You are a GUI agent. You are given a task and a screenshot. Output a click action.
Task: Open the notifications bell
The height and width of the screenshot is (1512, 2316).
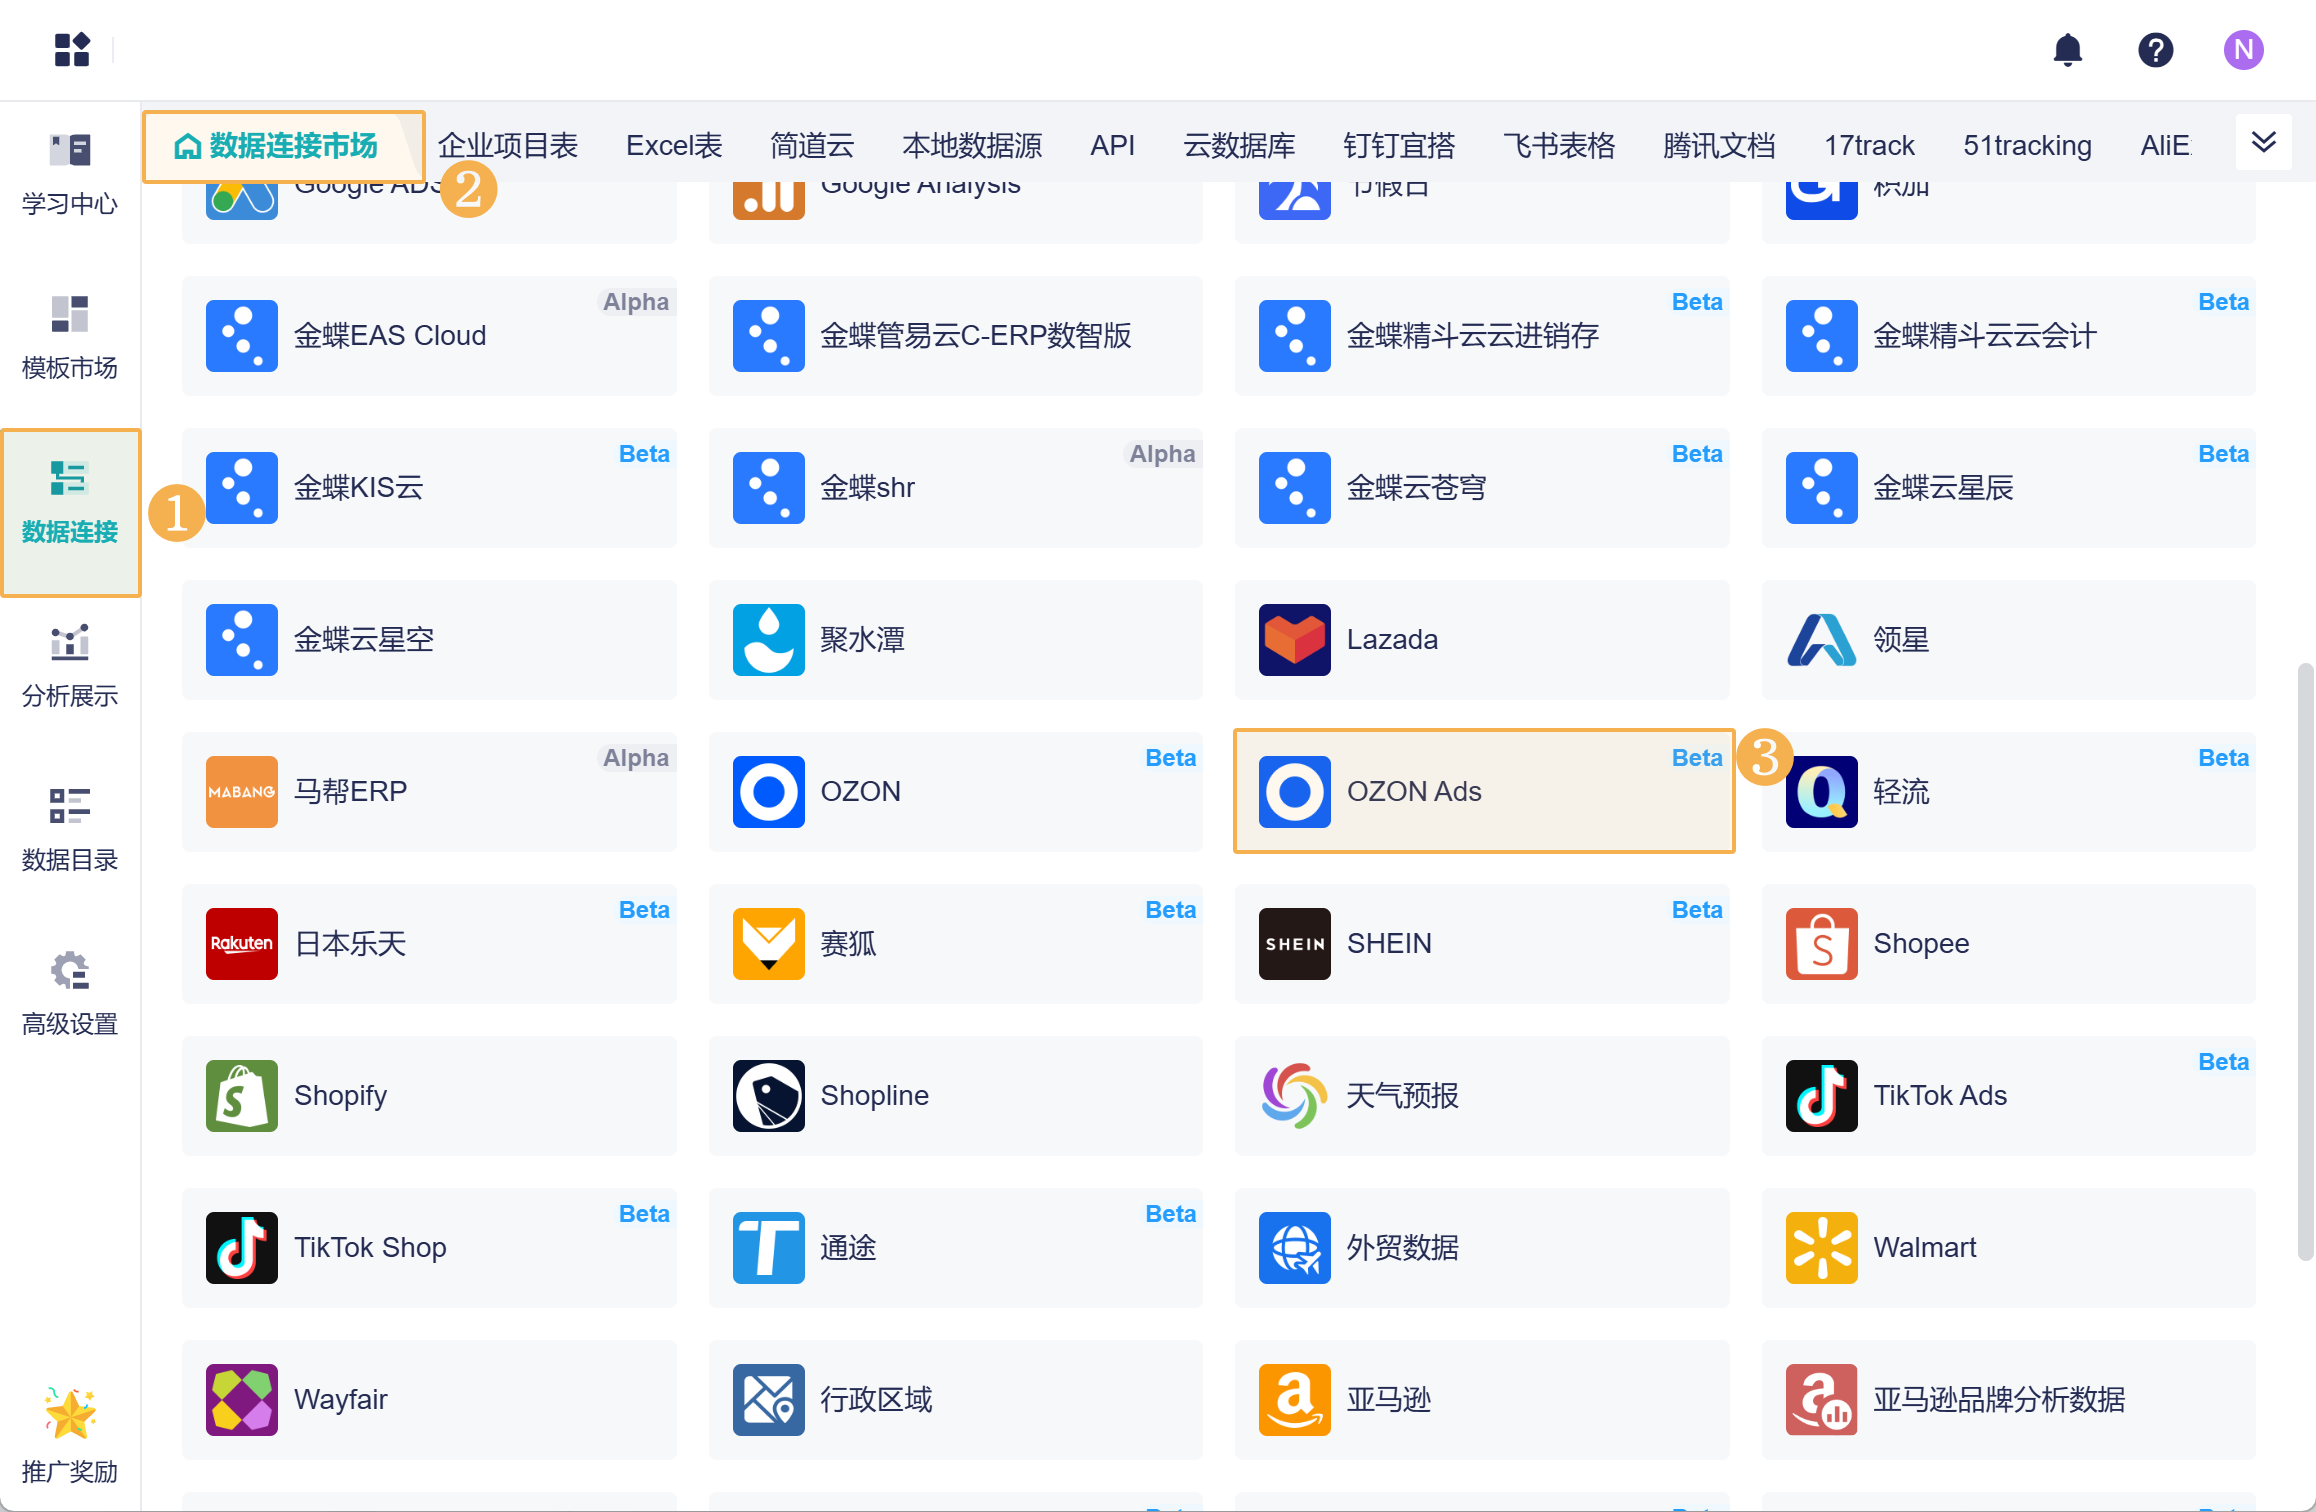(x=2067, y=49)
